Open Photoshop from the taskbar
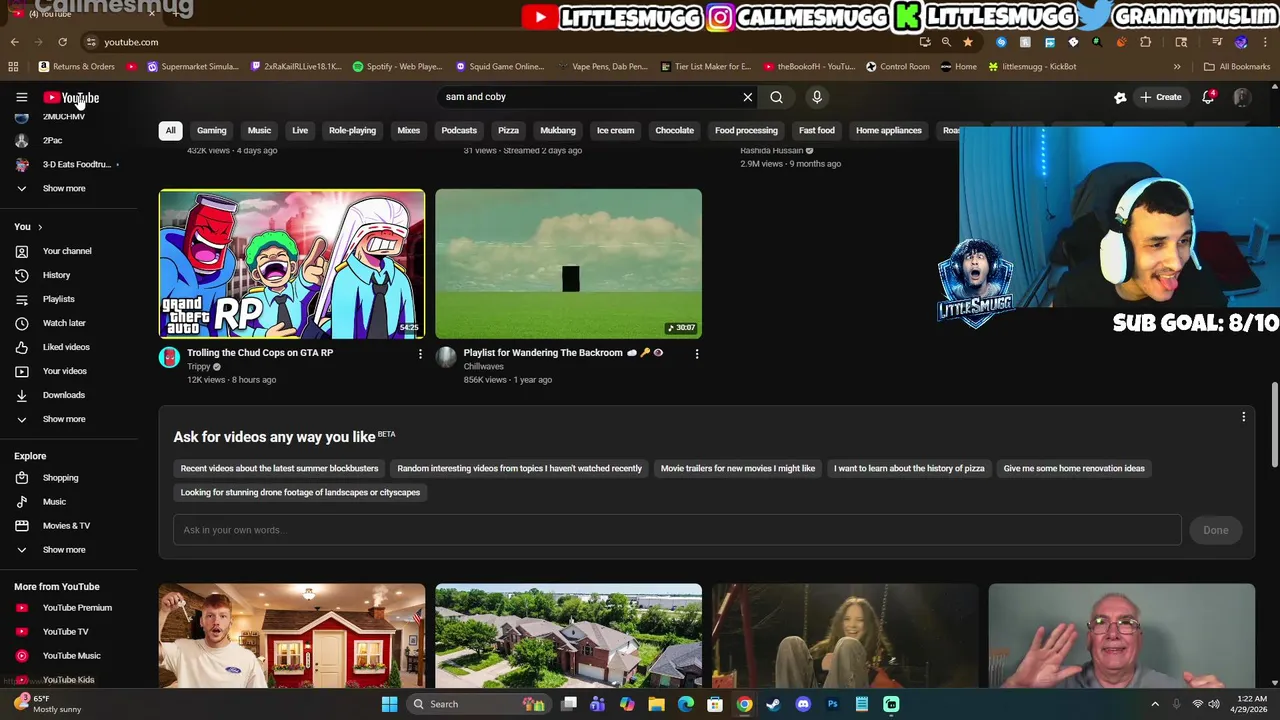 (832, 704)
